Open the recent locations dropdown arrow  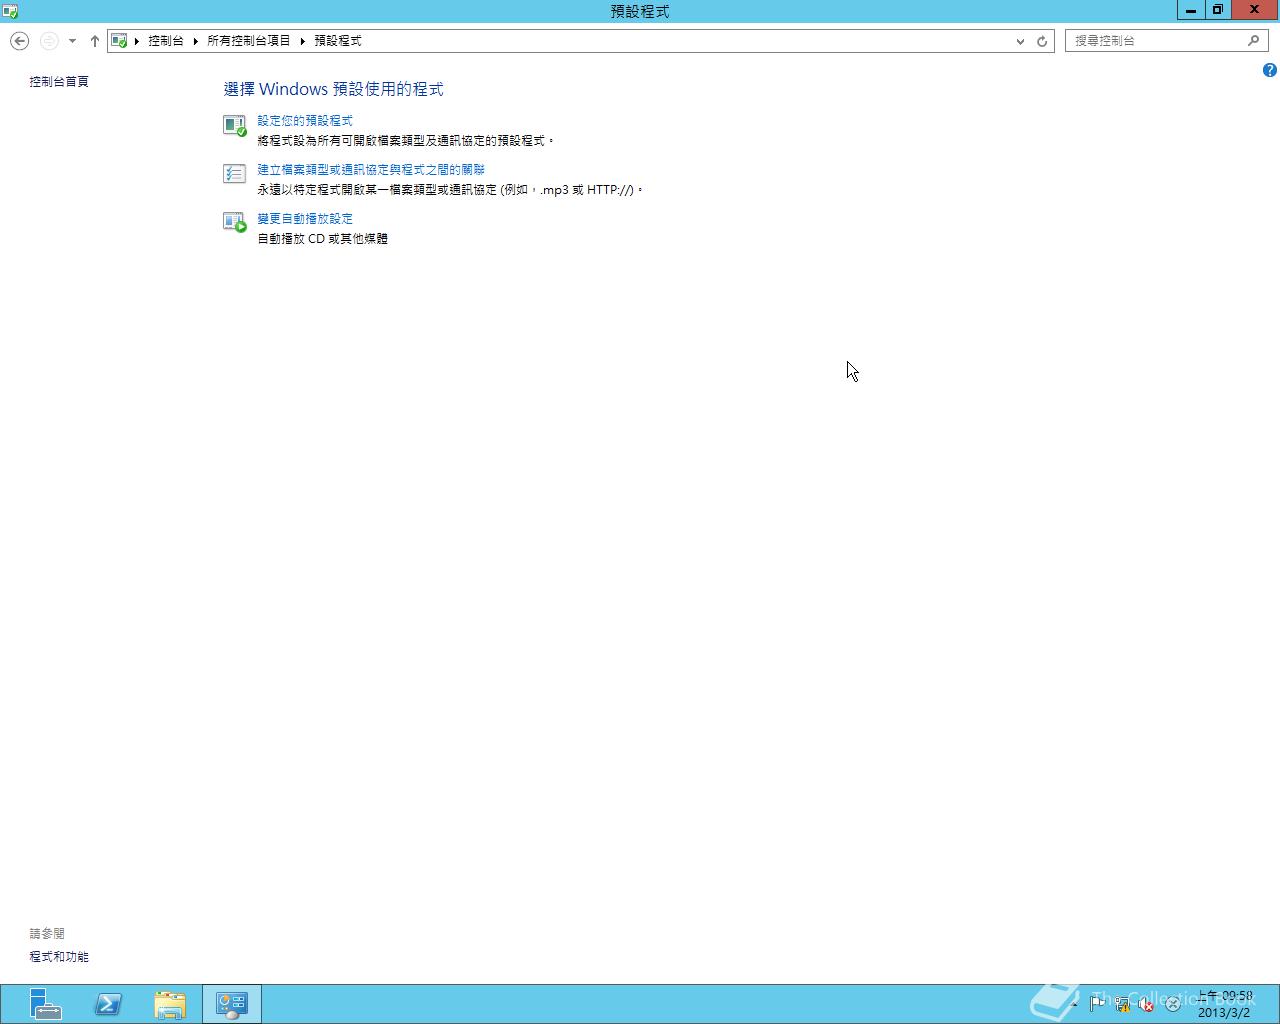click(x=72, y=41)
